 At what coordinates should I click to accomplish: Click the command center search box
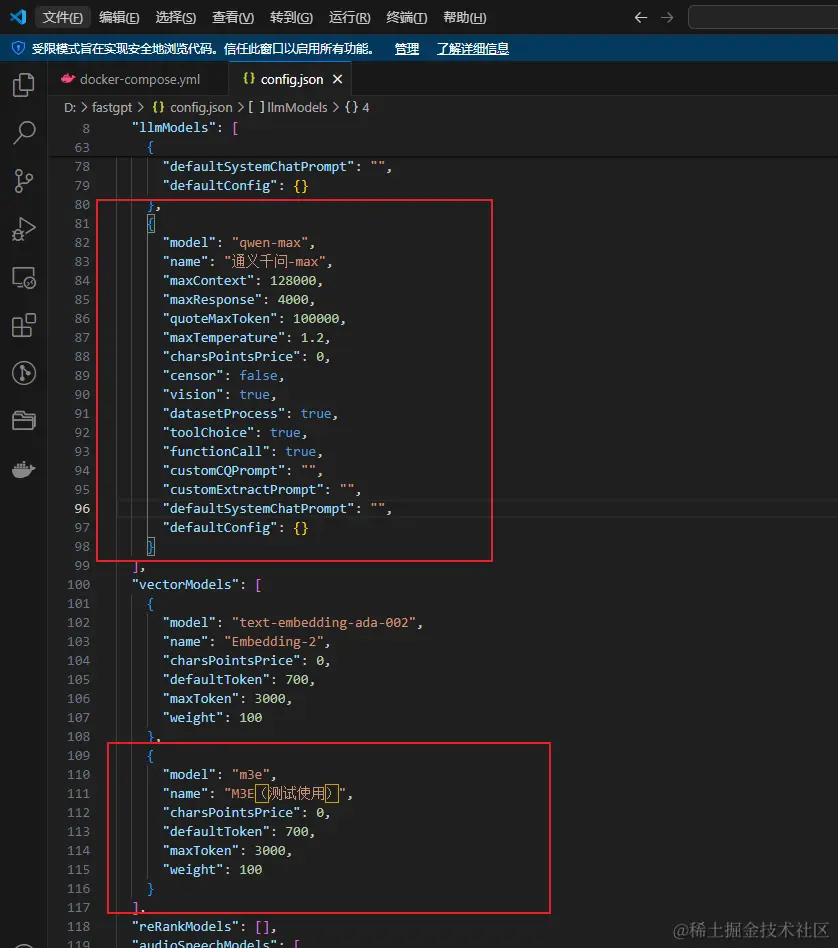pos(763,17)
